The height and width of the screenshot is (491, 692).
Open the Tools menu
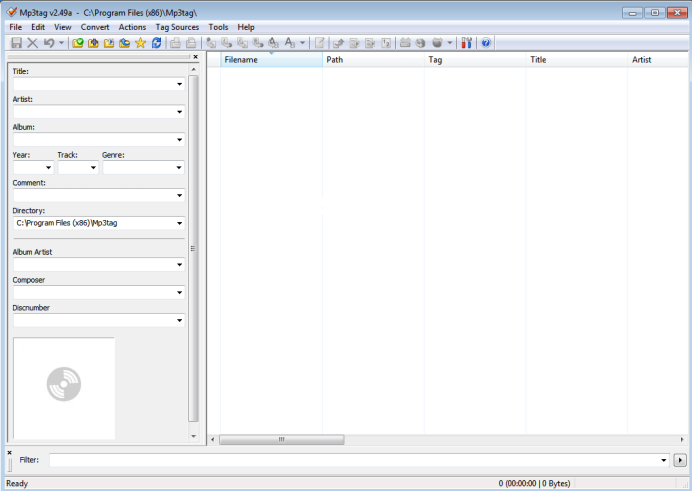pos(218,27)
